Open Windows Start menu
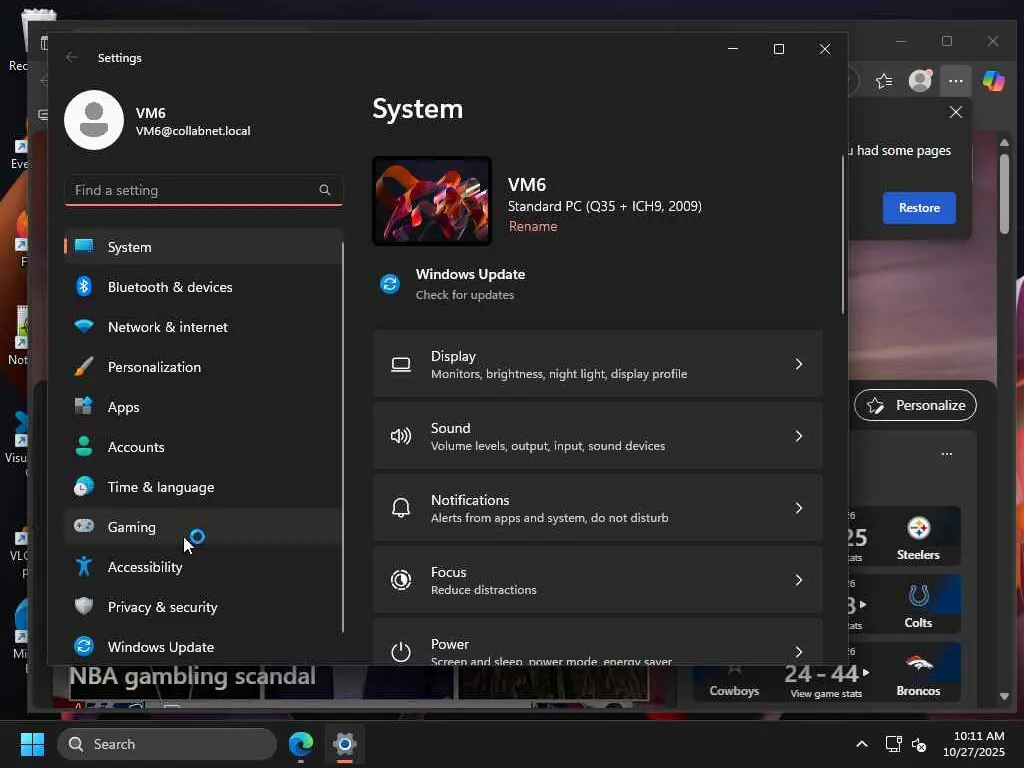 point(32,744)
